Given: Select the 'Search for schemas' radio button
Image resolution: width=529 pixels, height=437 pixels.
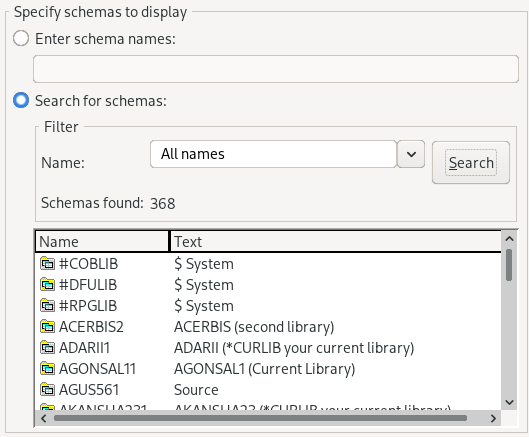Looking at the screenshot, I should pos(21,100).
